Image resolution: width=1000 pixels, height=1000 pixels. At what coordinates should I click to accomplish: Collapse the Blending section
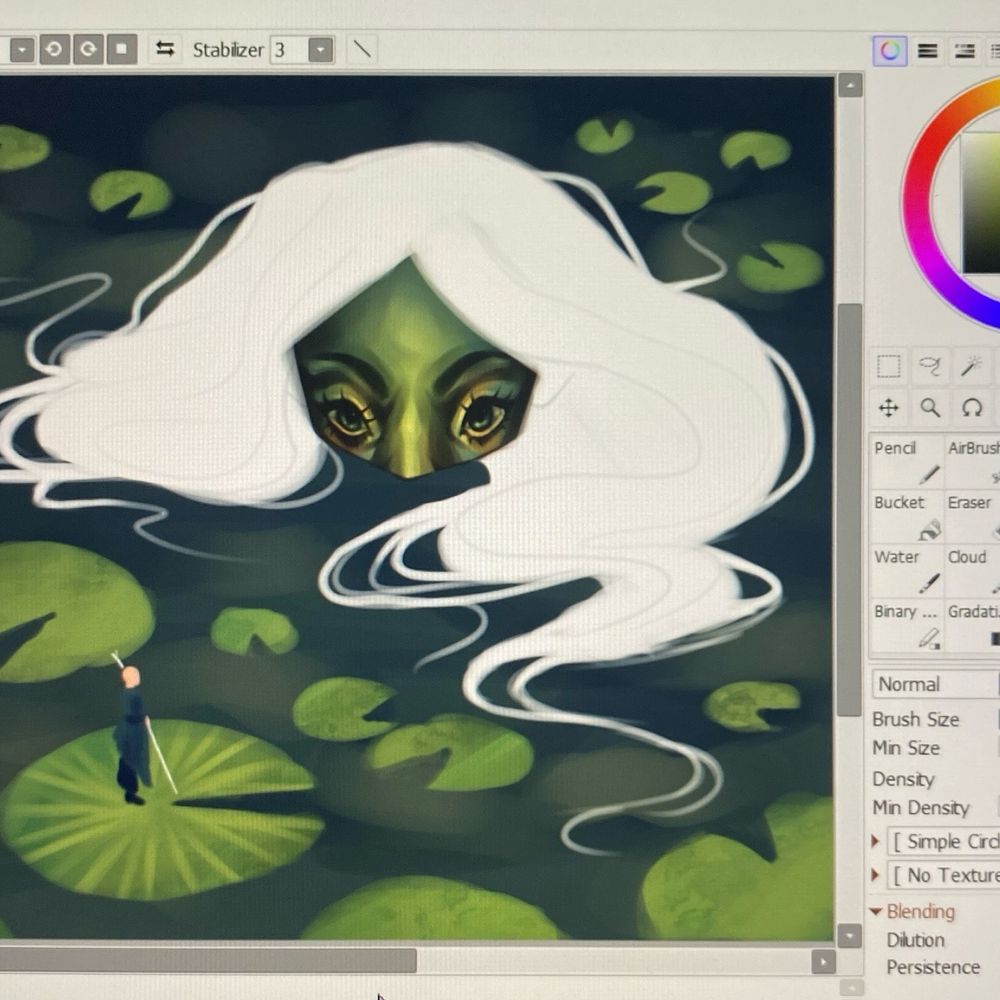[x=876, y=912]
